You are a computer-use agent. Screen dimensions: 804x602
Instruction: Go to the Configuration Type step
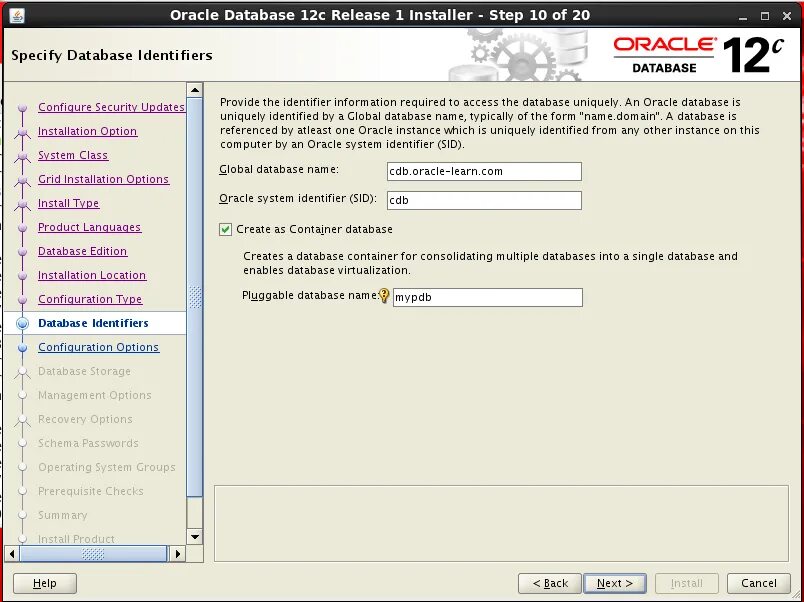[90, 299]
